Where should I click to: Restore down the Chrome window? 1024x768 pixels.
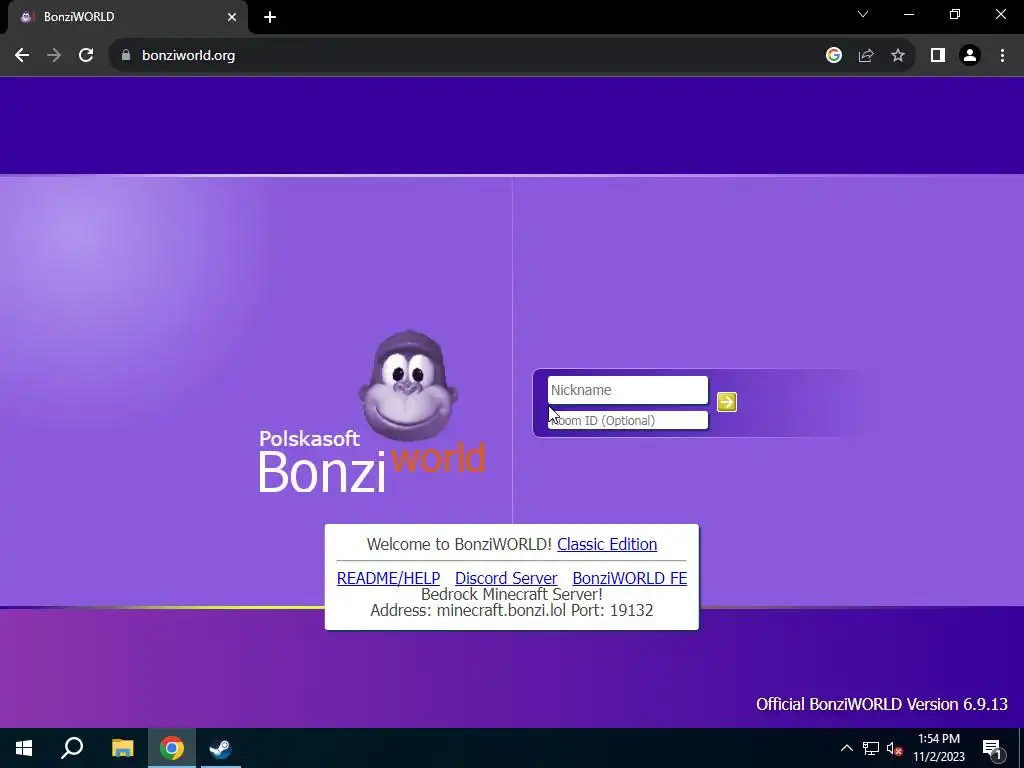[x=955, y=14]
